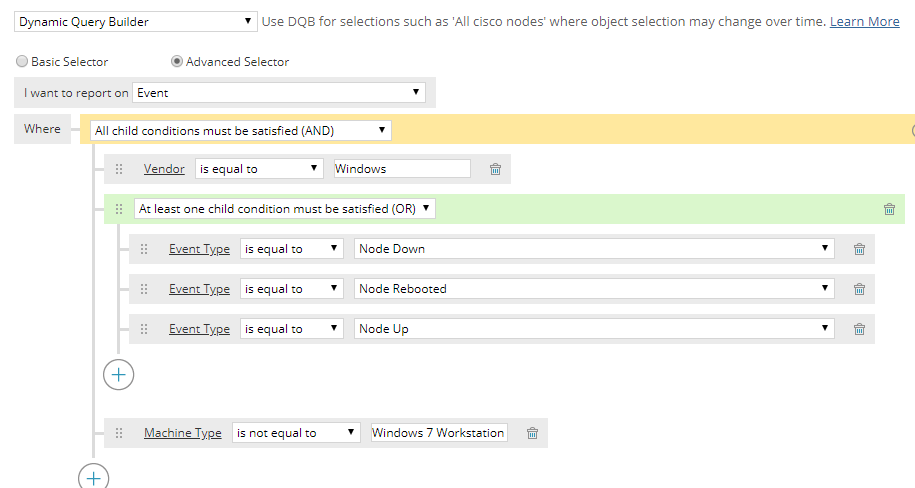The height and width of the screenshot is (488, 915).
Task: Click the Machine Type field link
Action: coord(182,433)
